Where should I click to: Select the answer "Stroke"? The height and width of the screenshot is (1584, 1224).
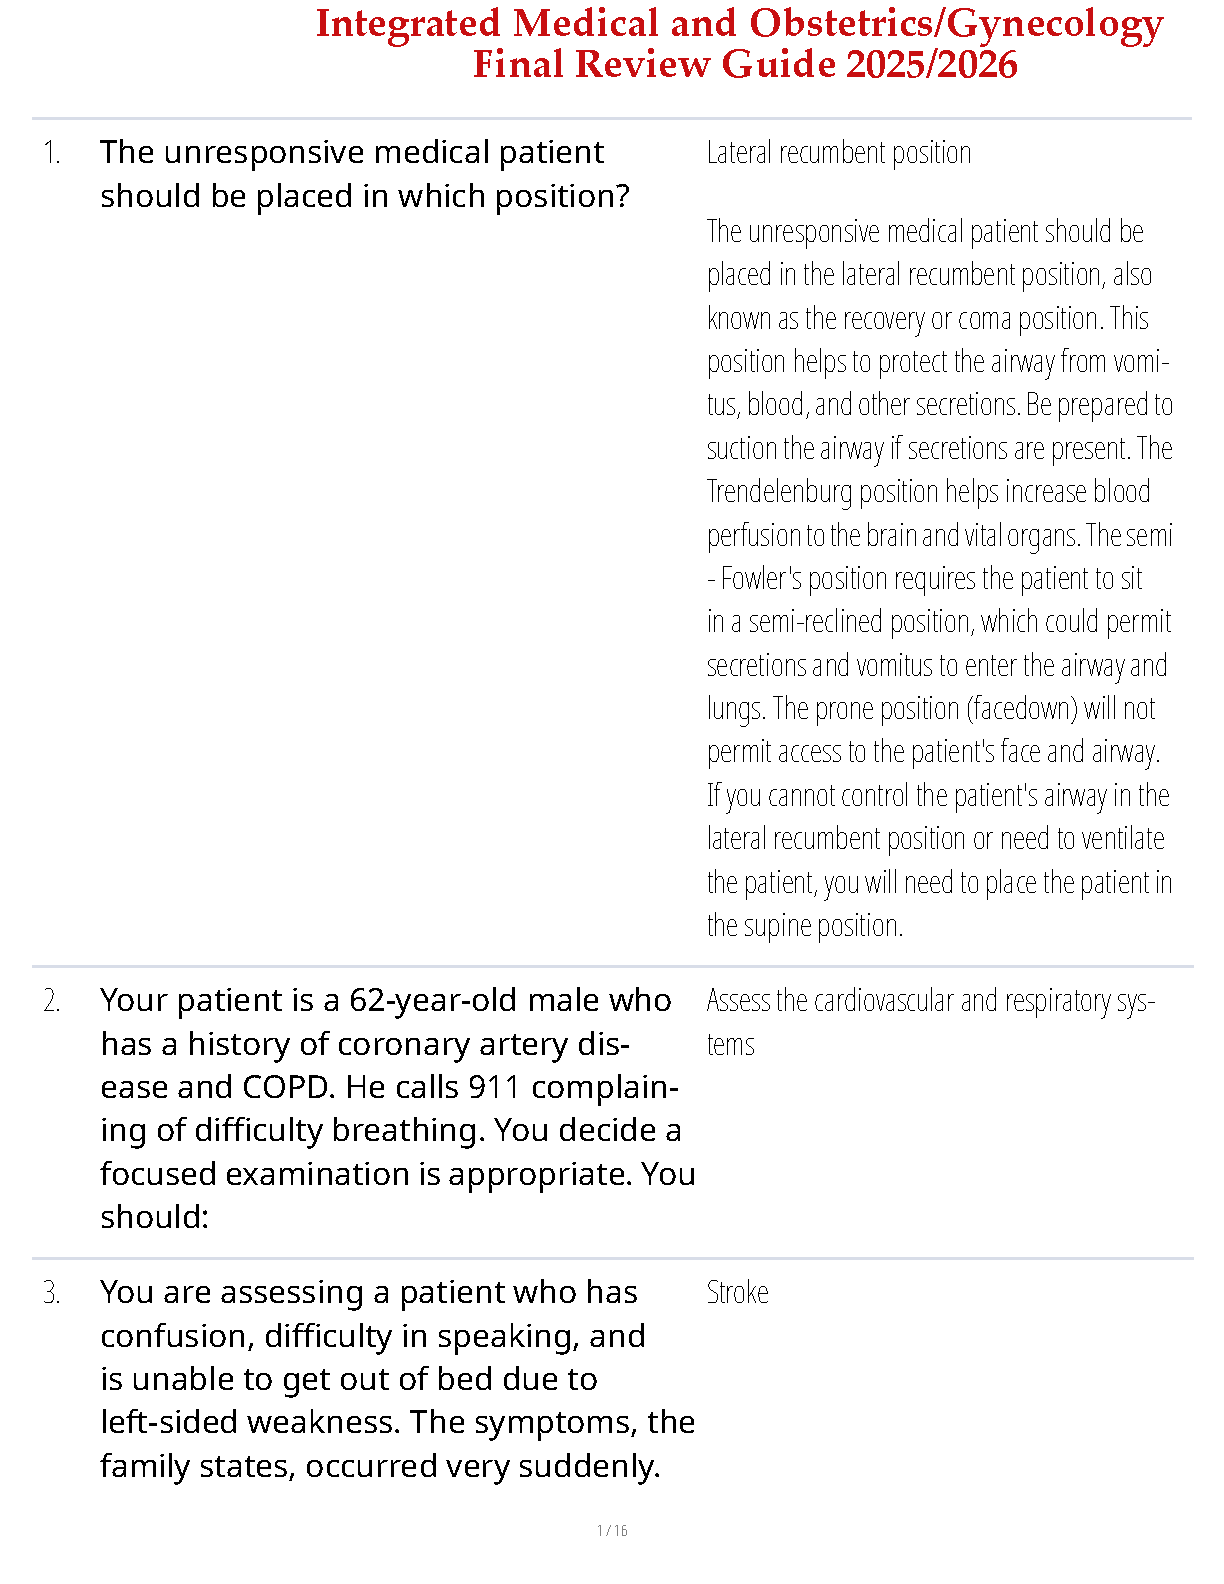737,1293
